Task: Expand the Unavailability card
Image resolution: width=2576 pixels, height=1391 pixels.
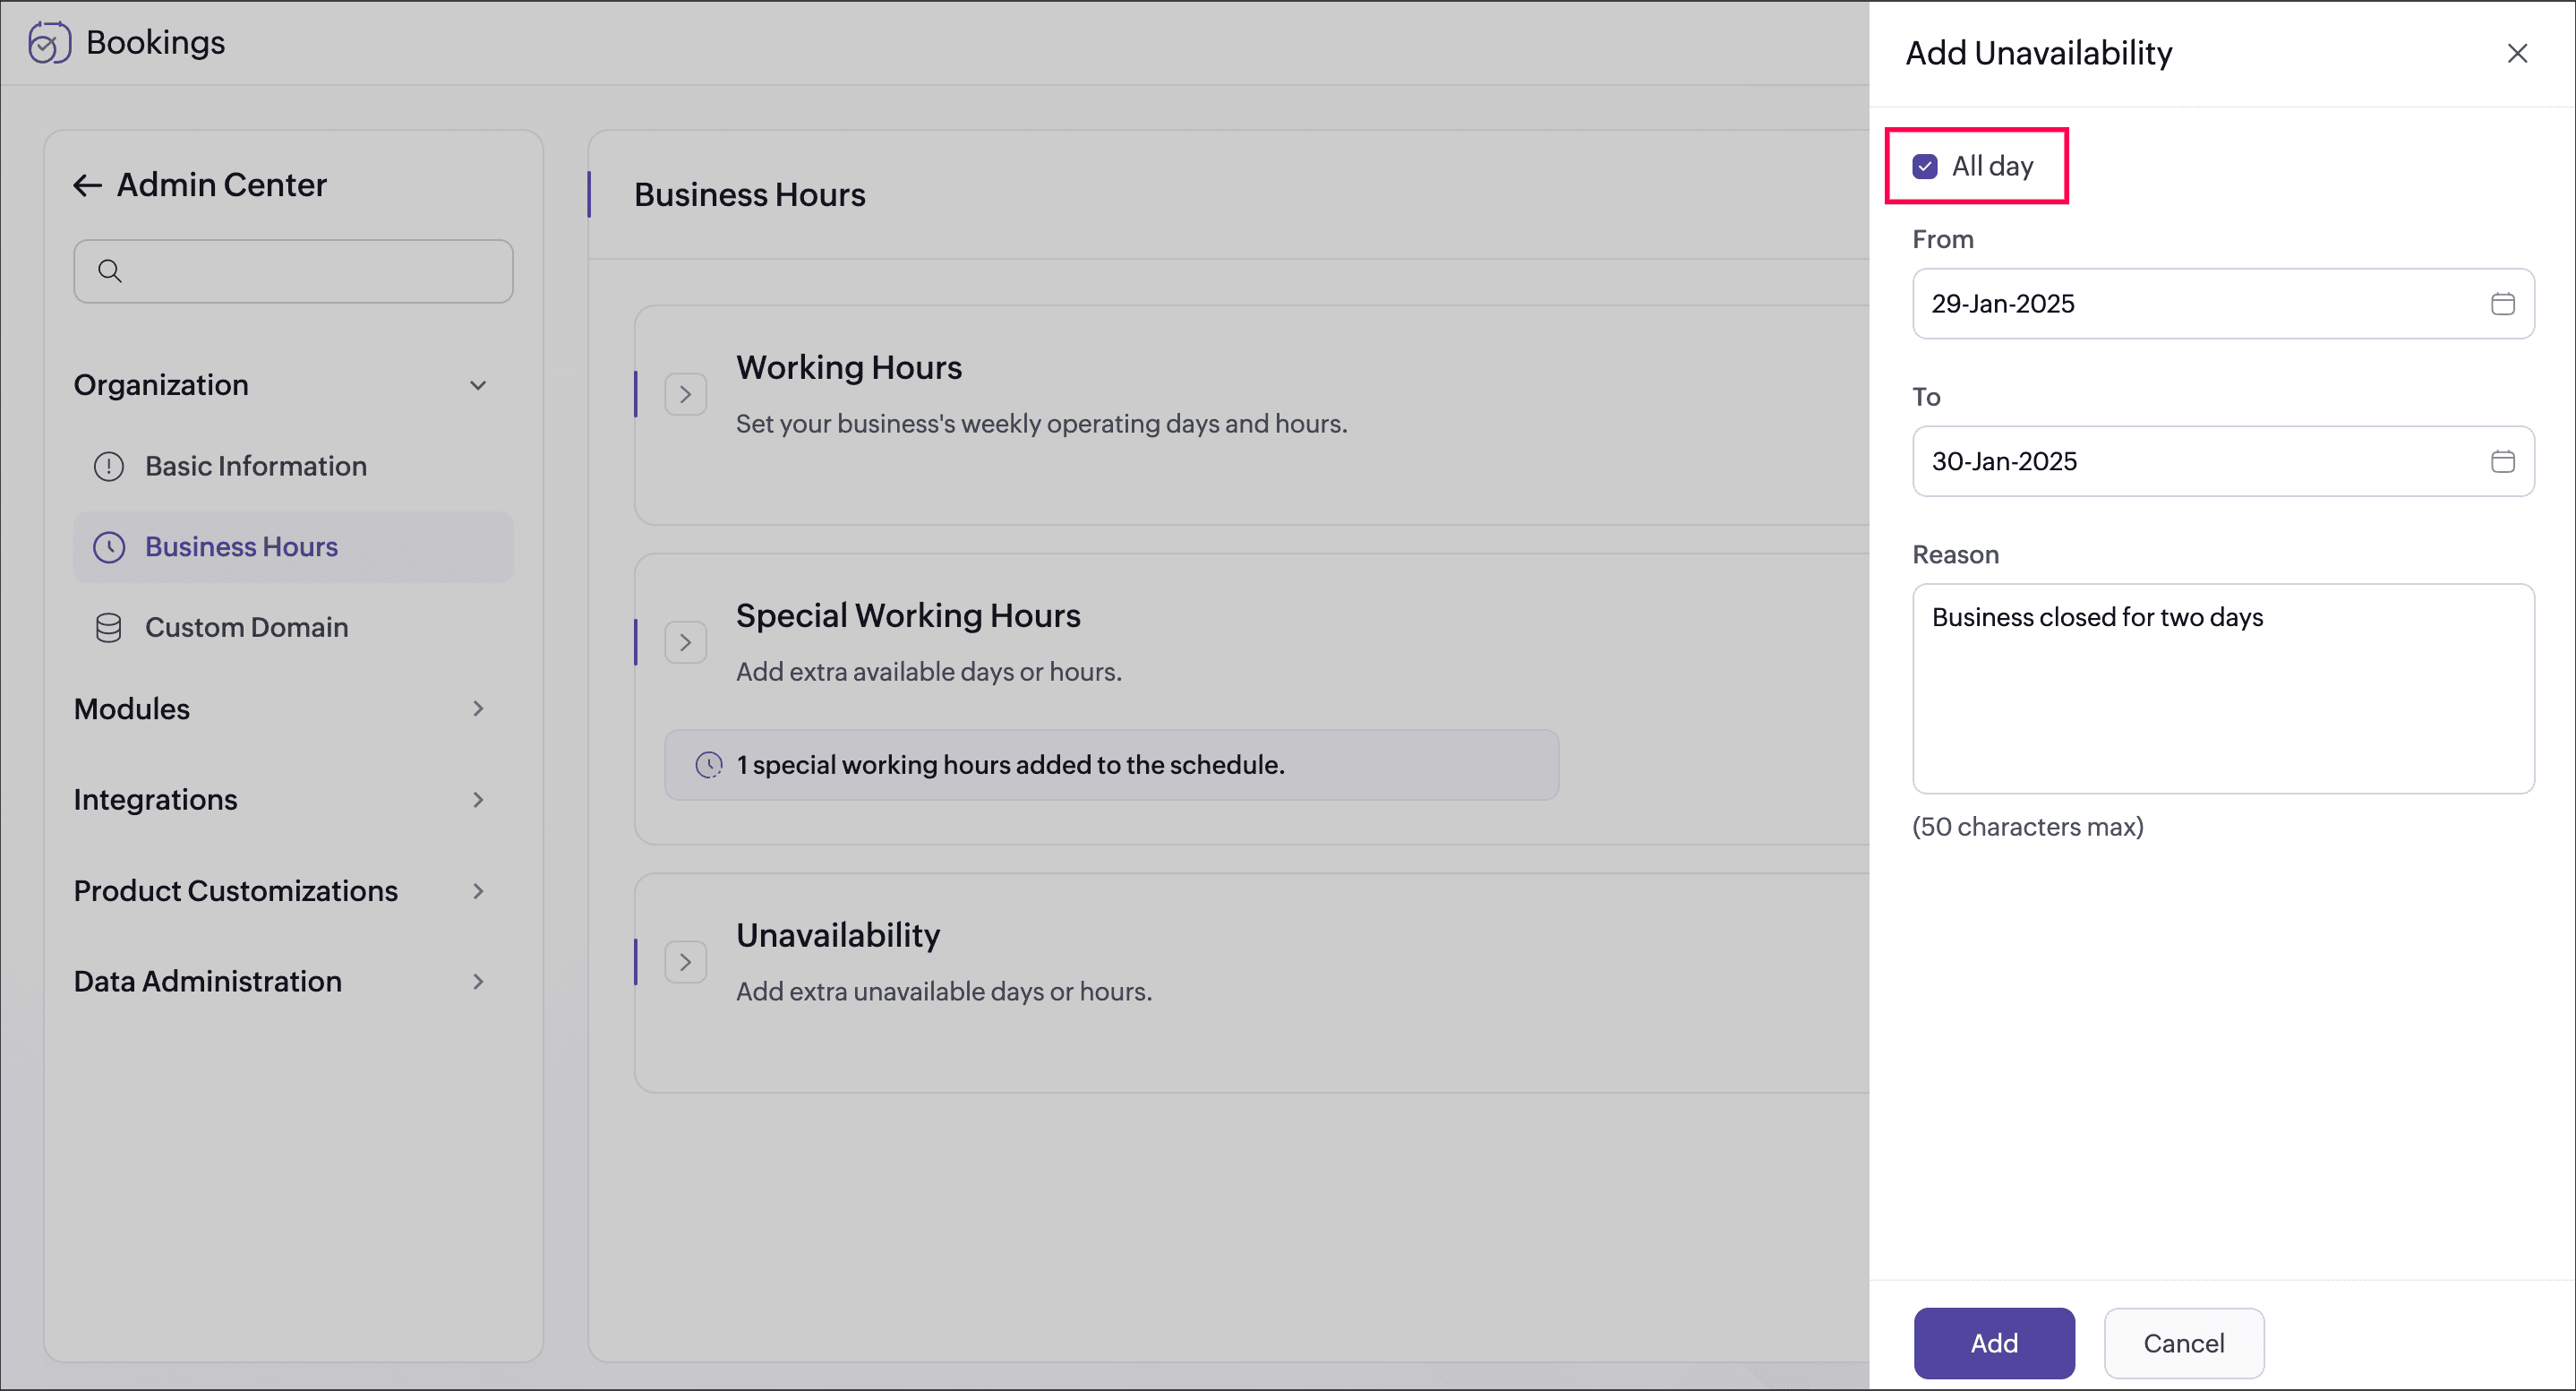Action: [686, 962]
